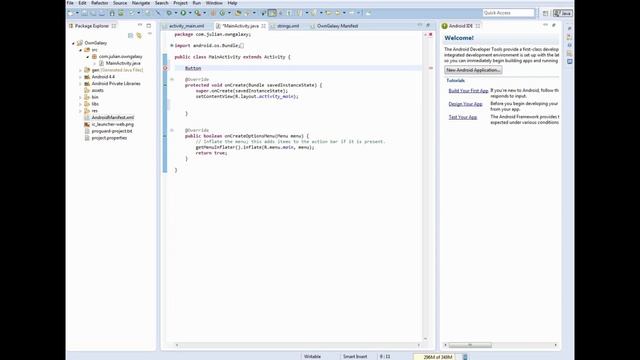Open the Project menu
Viewport: 640px width, 360px height.
[x=180, y=3]
